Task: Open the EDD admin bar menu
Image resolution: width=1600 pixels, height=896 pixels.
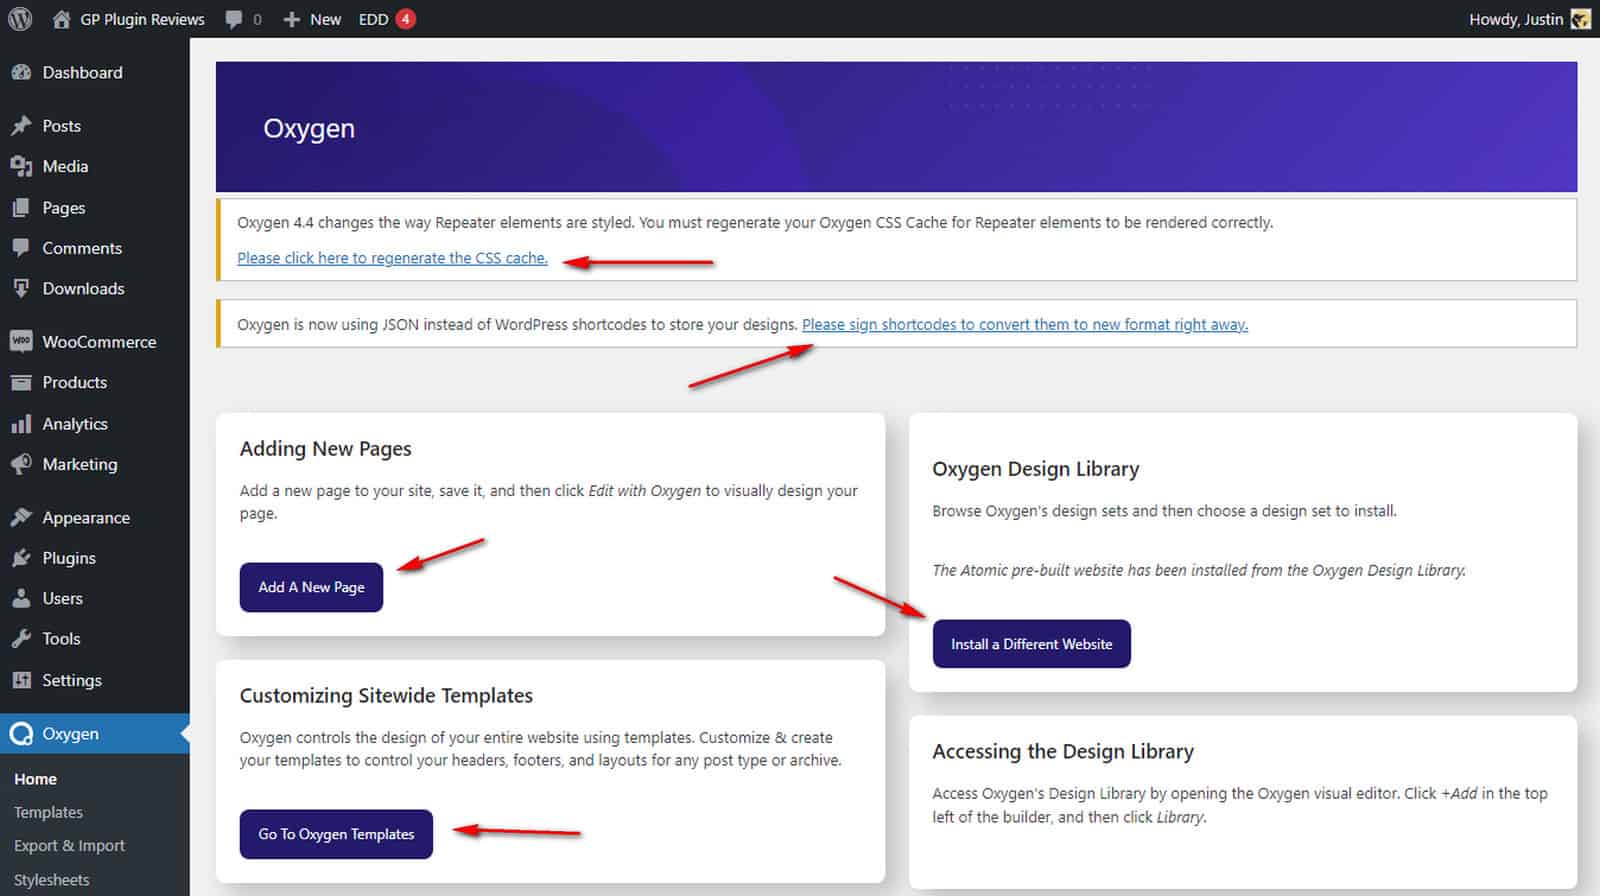Action: 388,19
